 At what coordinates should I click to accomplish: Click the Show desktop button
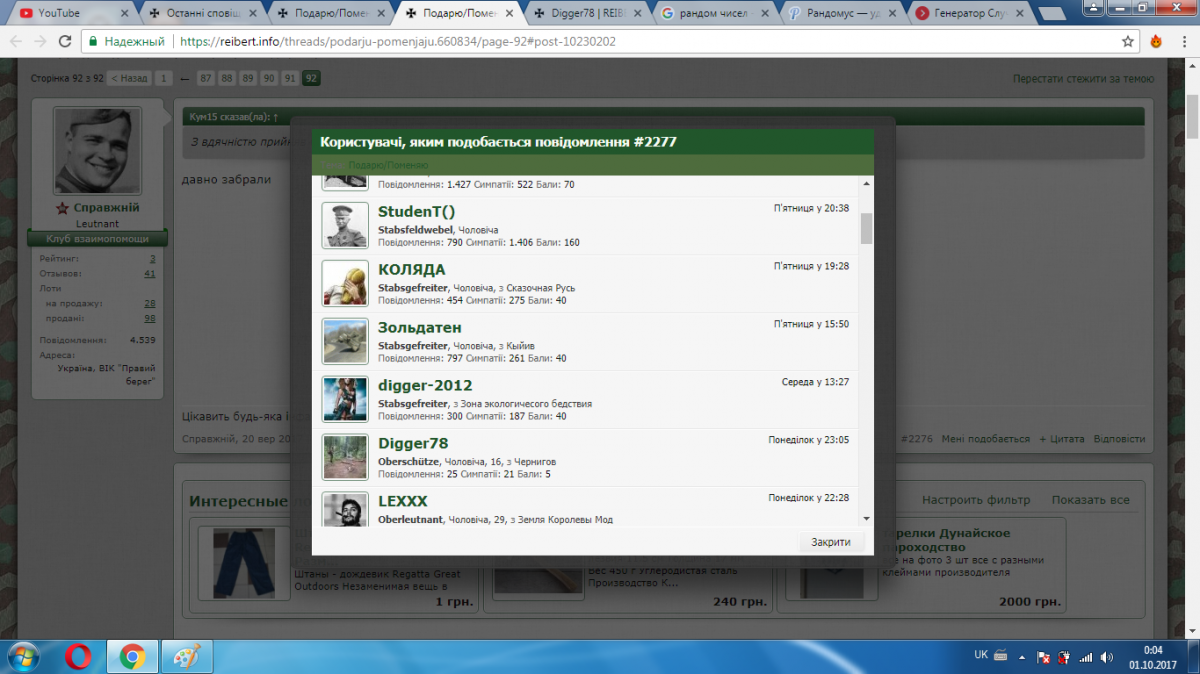(x=1194, y=657)
